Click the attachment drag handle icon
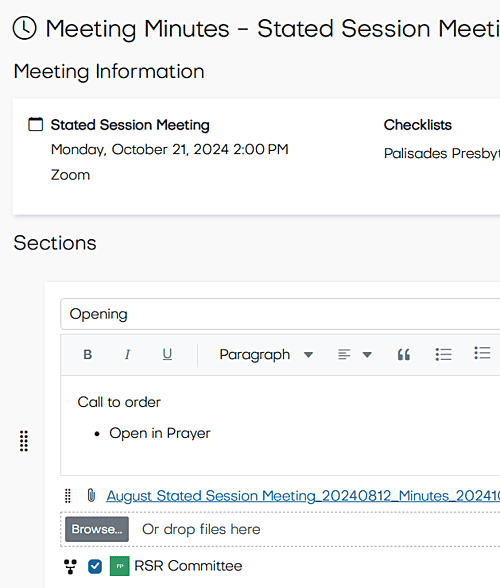Image resolution: width=500 pixels, height=588 pixels. pyautogui.click(x=68, y=496)
